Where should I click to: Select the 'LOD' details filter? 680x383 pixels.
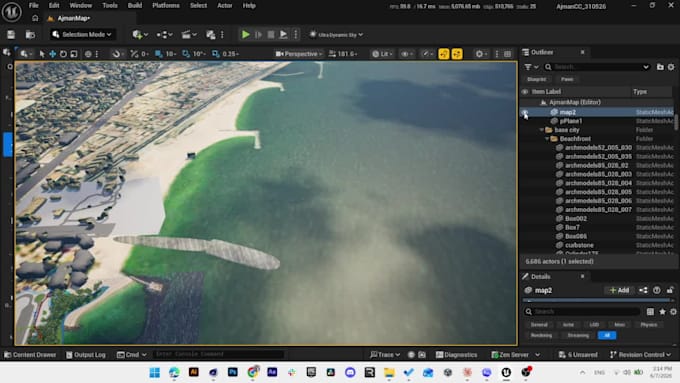594,324
